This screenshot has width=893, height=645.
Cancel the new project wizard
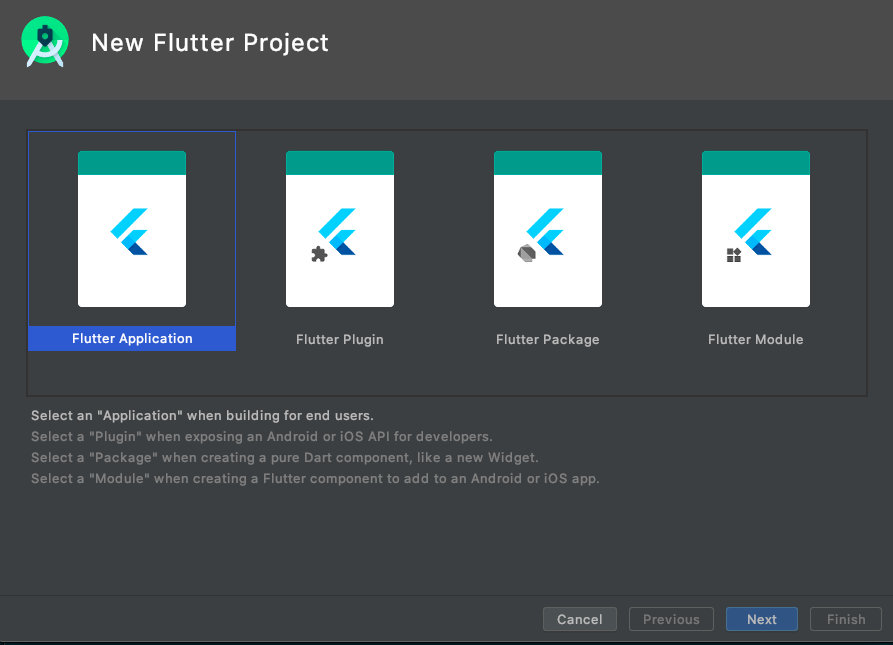tap(580, 619)
